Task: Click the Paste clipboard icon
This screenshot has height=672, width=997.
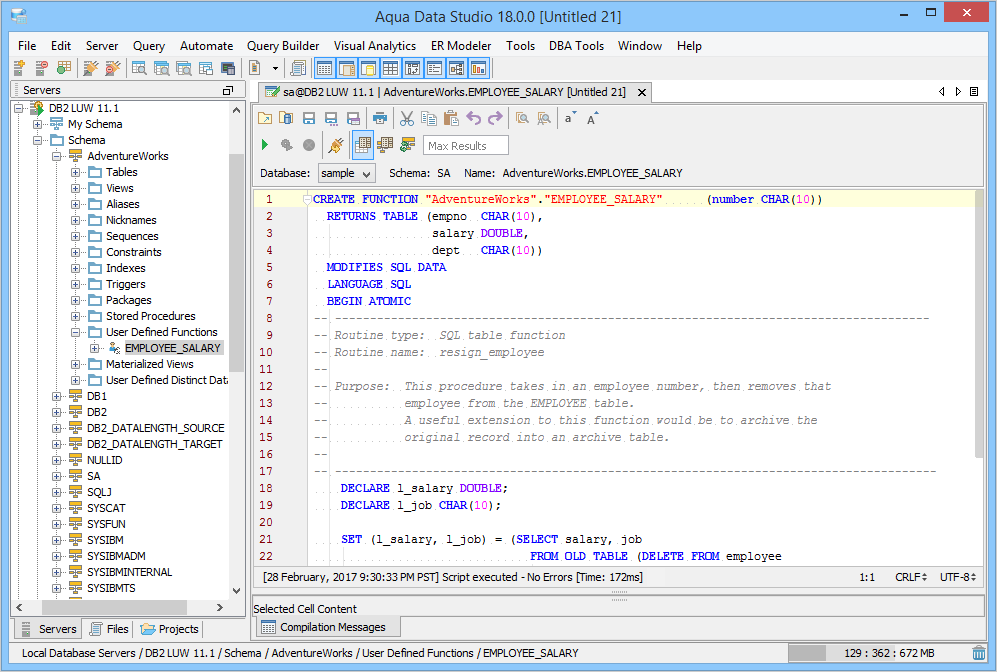Action: coord(451,118)
